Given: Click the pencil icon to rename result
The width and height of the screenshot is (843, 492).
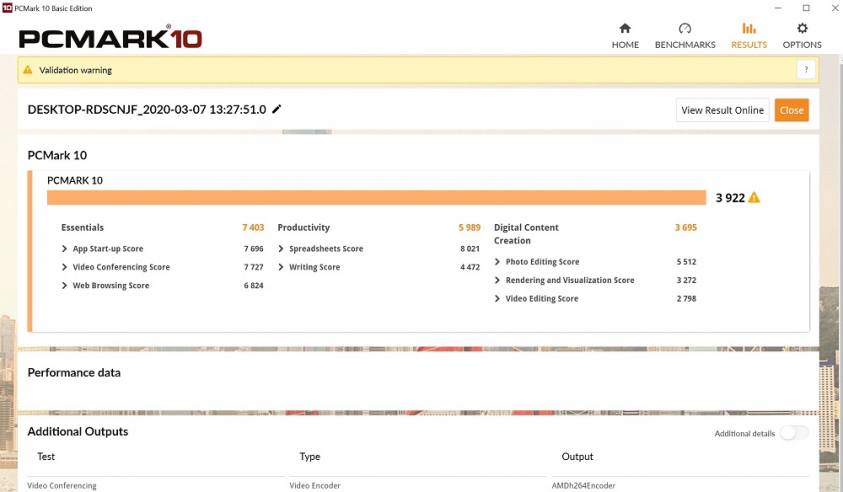Looking at the screenshot, I should point(277,109).
